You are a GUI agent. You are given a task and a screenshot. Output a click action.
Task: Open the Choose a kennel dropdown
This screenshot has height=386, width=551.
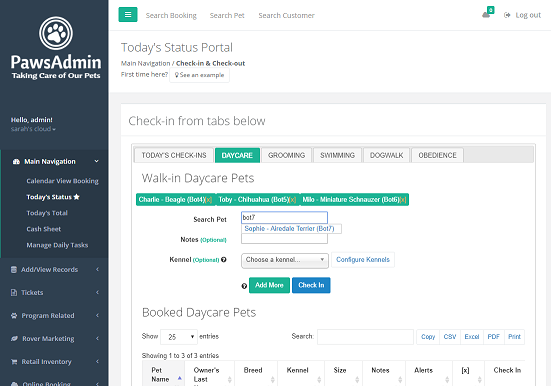coord(285,260)
